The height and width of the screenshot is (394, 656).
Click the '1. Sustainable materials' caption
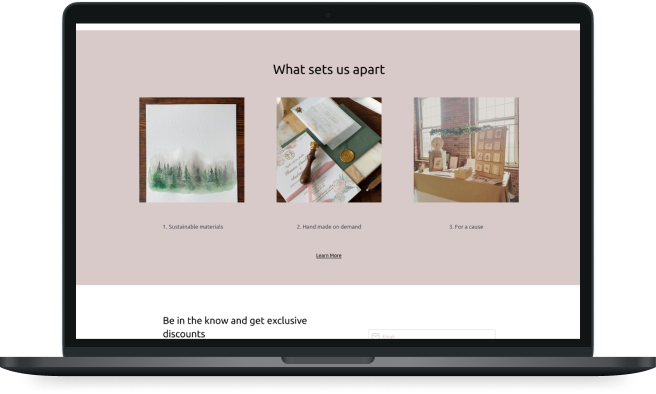pos(193,227)
